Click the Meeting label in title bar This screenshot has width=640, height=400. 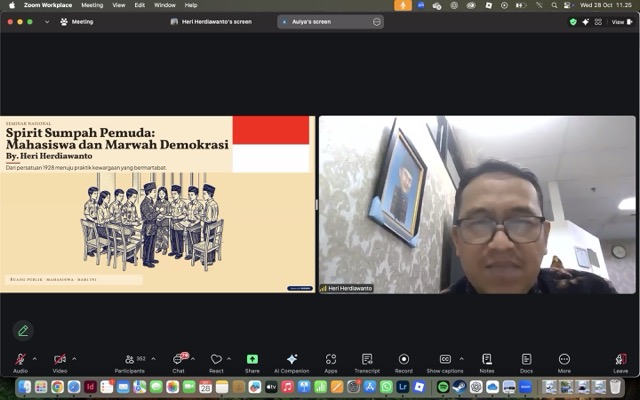[77, 22]
